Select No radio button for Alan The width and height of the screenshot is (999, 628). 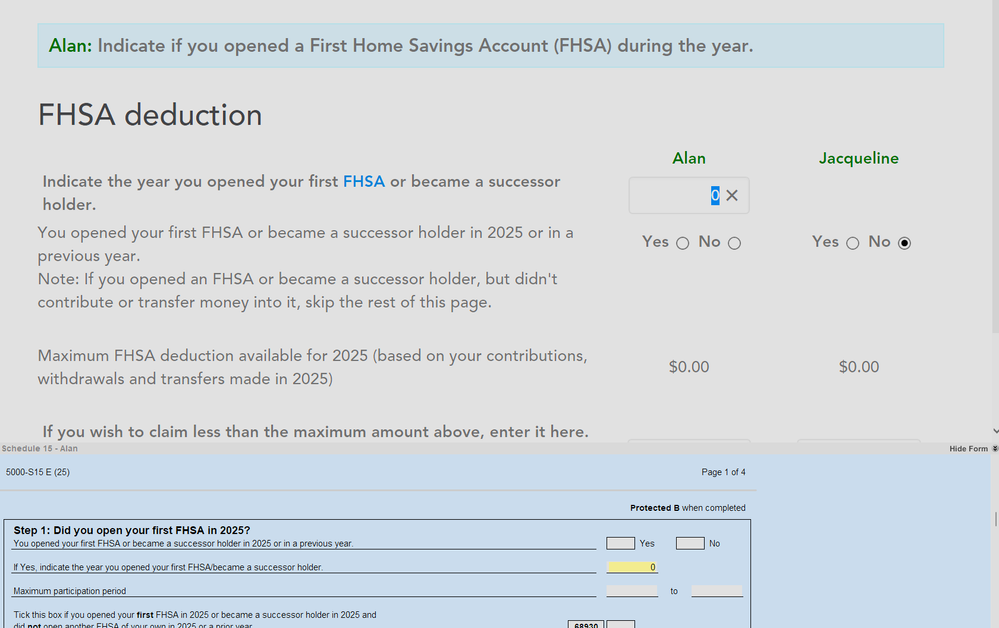[x=734, y=243]
